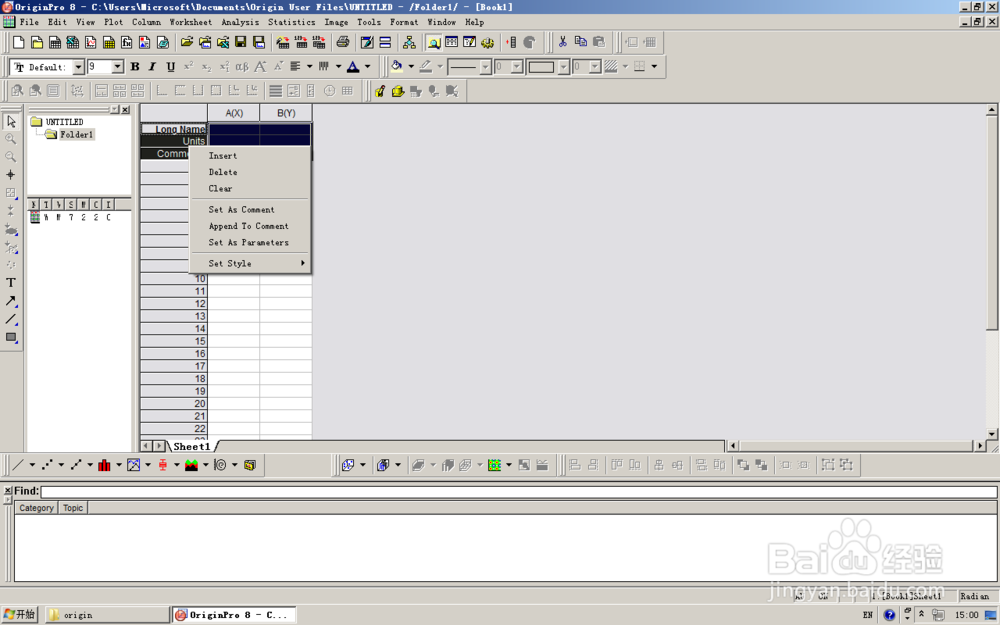Open the font color dropdown arrow
The height and width of the screenshot is (625, 1000).
pyautogui.click(x=367, y=66)
